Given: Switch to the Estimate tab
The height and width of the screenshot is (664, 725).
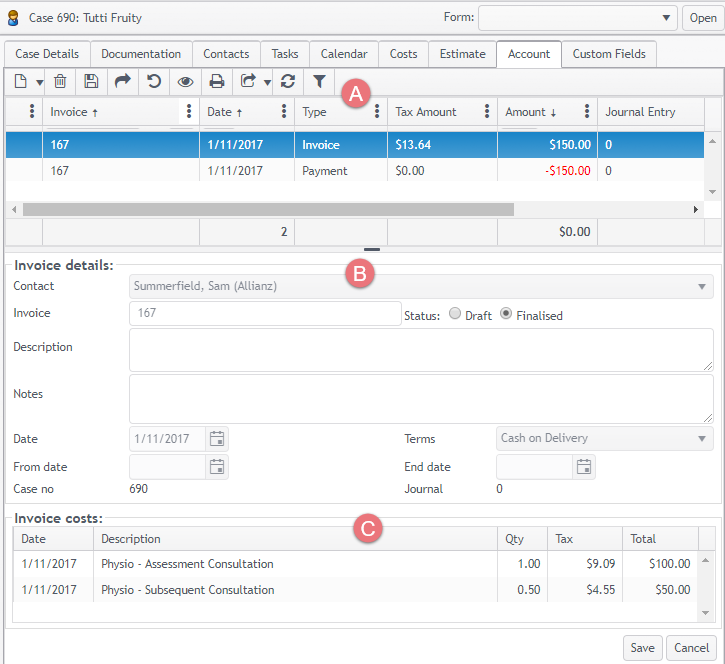Looking at the screenshot, I should pyautogui.click(x=463, y=54).
